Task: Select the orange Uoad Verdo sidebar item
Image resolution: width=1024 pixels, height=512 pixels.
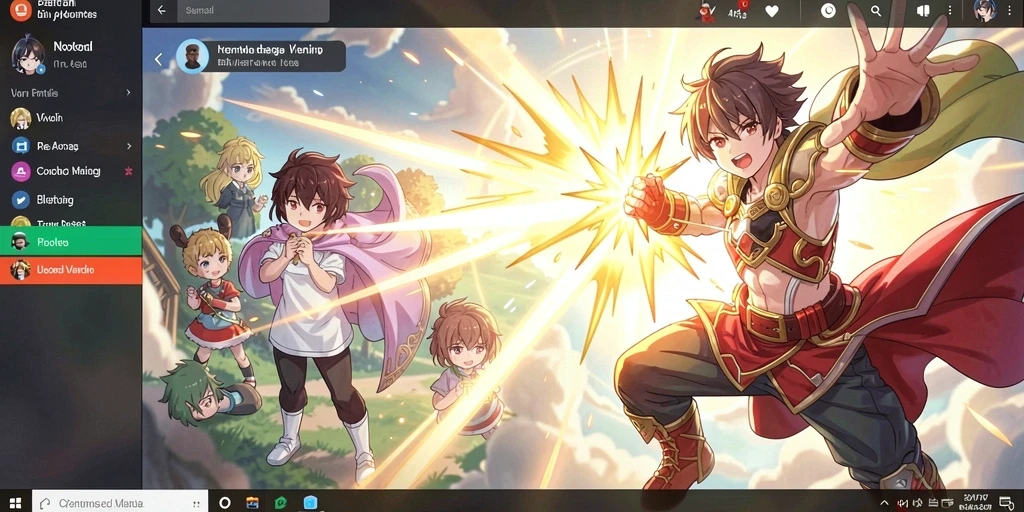Action: click(71, 270)
